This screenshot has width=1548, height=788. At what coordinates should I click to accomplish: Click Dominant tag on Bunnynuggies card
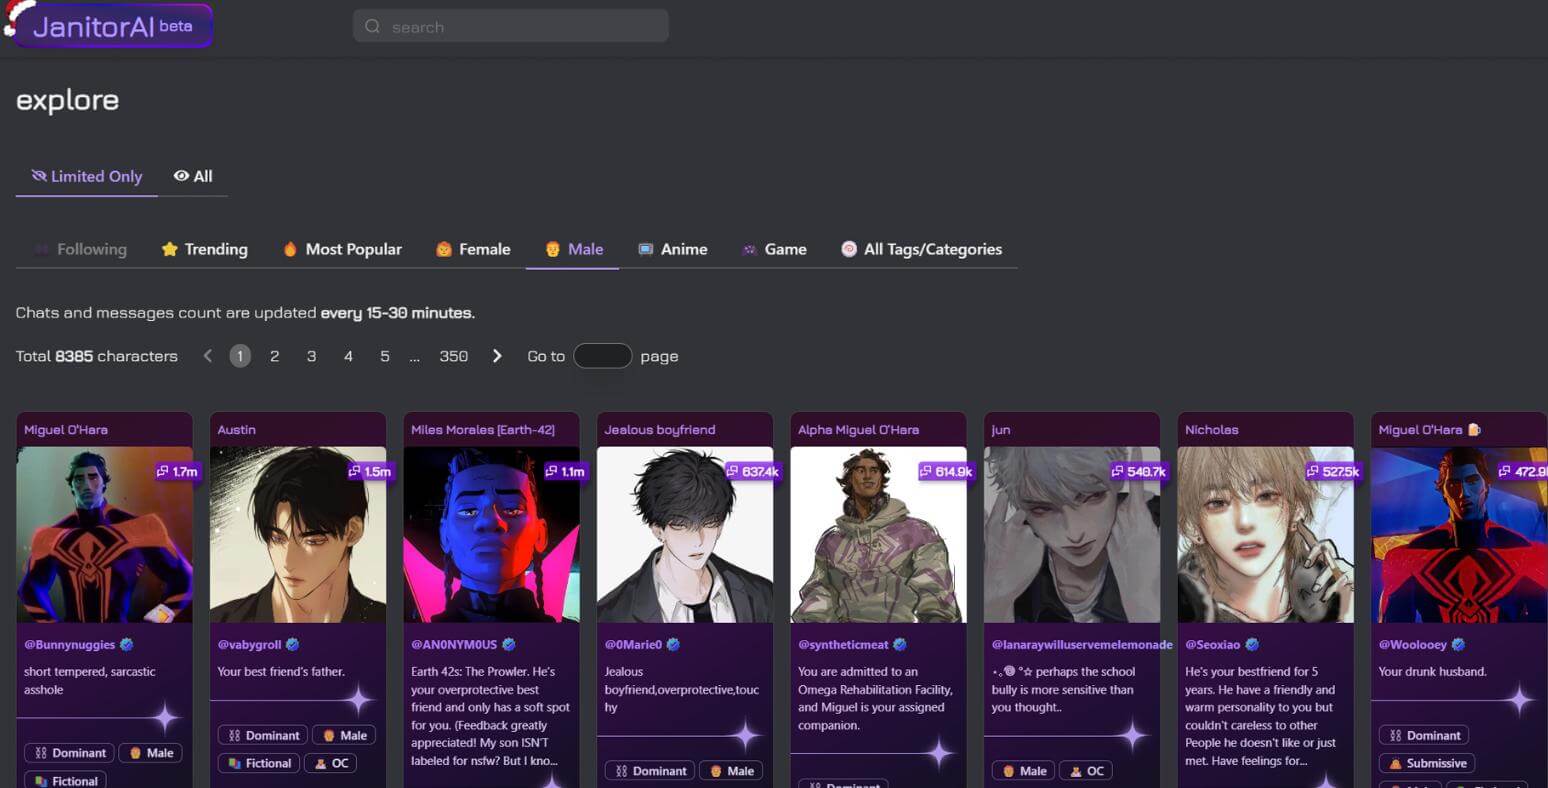click(x=69, y=753)
